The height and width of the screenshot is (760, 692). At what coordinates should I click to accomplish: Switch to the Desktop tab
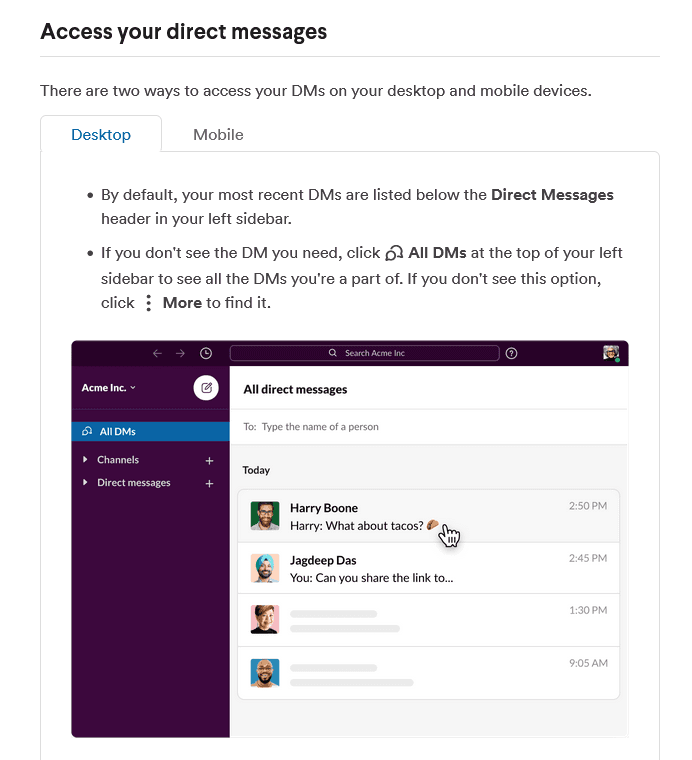point(100,134)
